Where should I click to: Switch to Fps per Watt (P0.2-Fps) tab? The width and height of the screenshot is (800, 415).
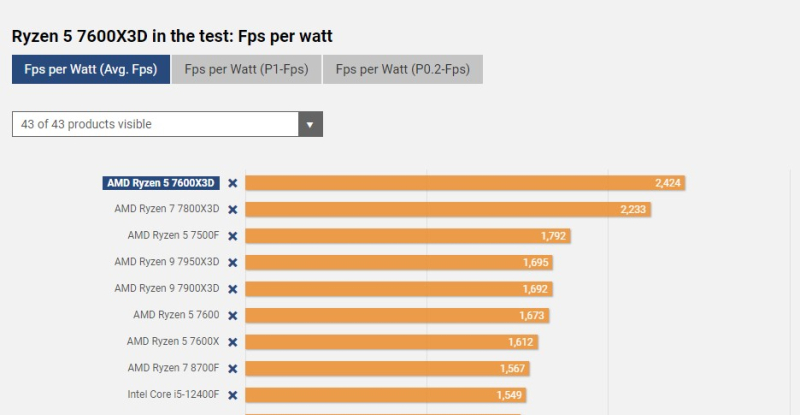(402, 70)
